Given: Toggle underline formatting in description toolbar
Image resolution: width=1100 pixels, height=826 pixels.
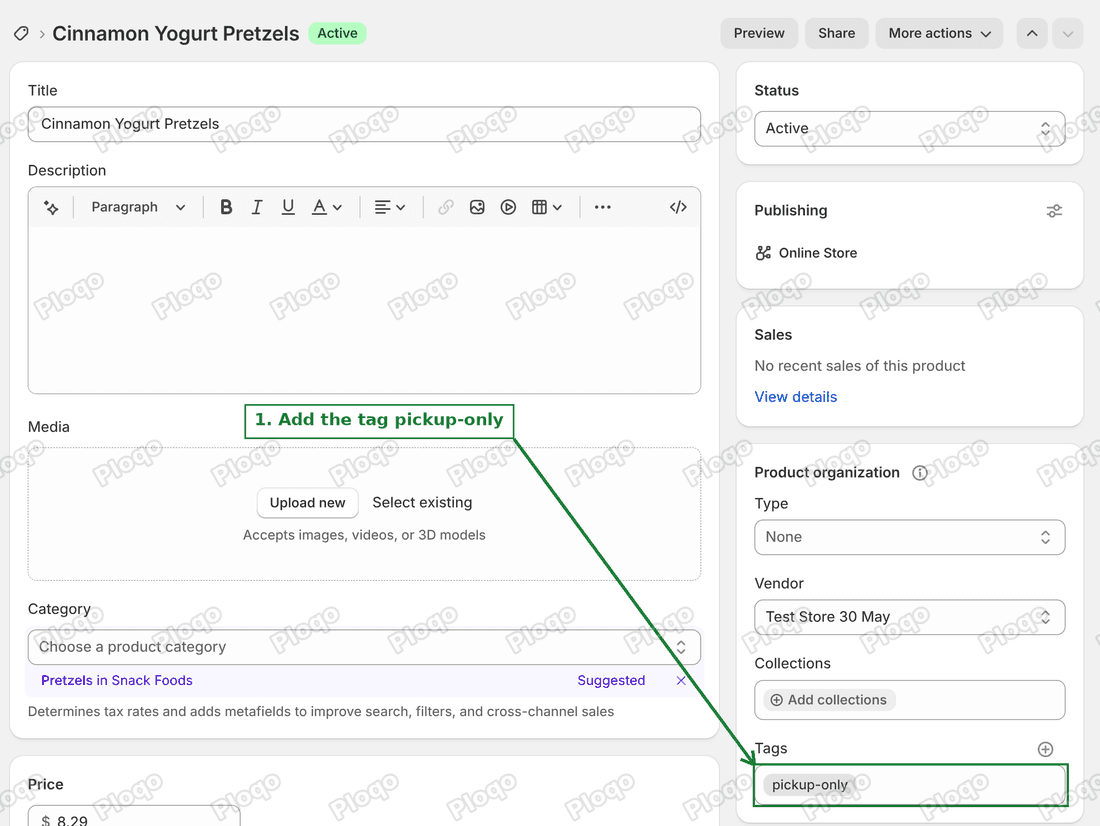Looking at the screenshot, I should pos(288,207).
